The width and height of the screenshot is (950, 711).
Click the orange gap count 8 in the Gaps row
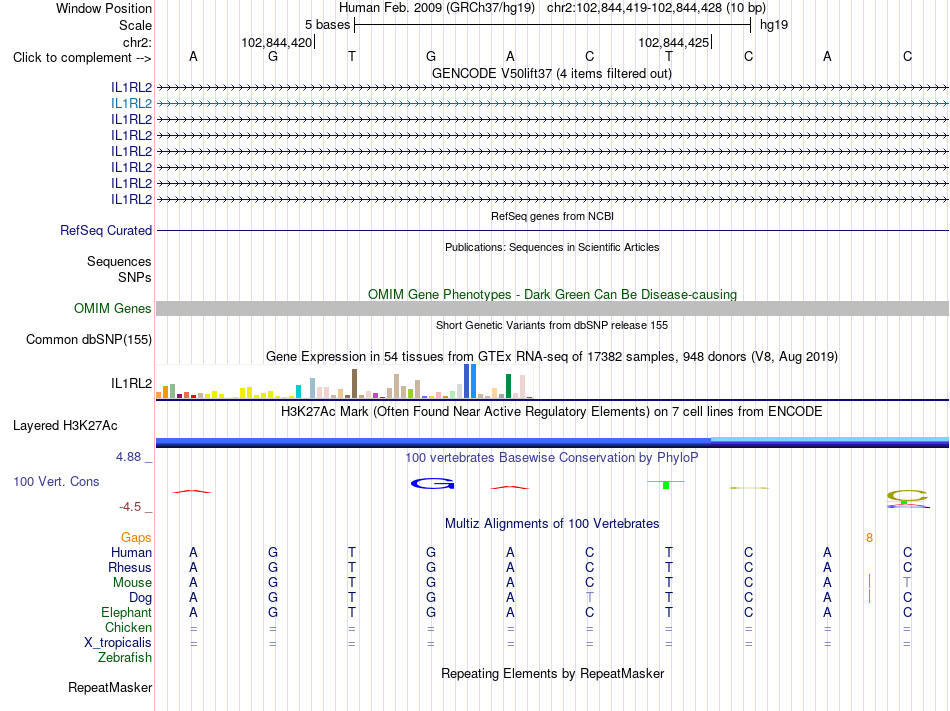(869, 538)
